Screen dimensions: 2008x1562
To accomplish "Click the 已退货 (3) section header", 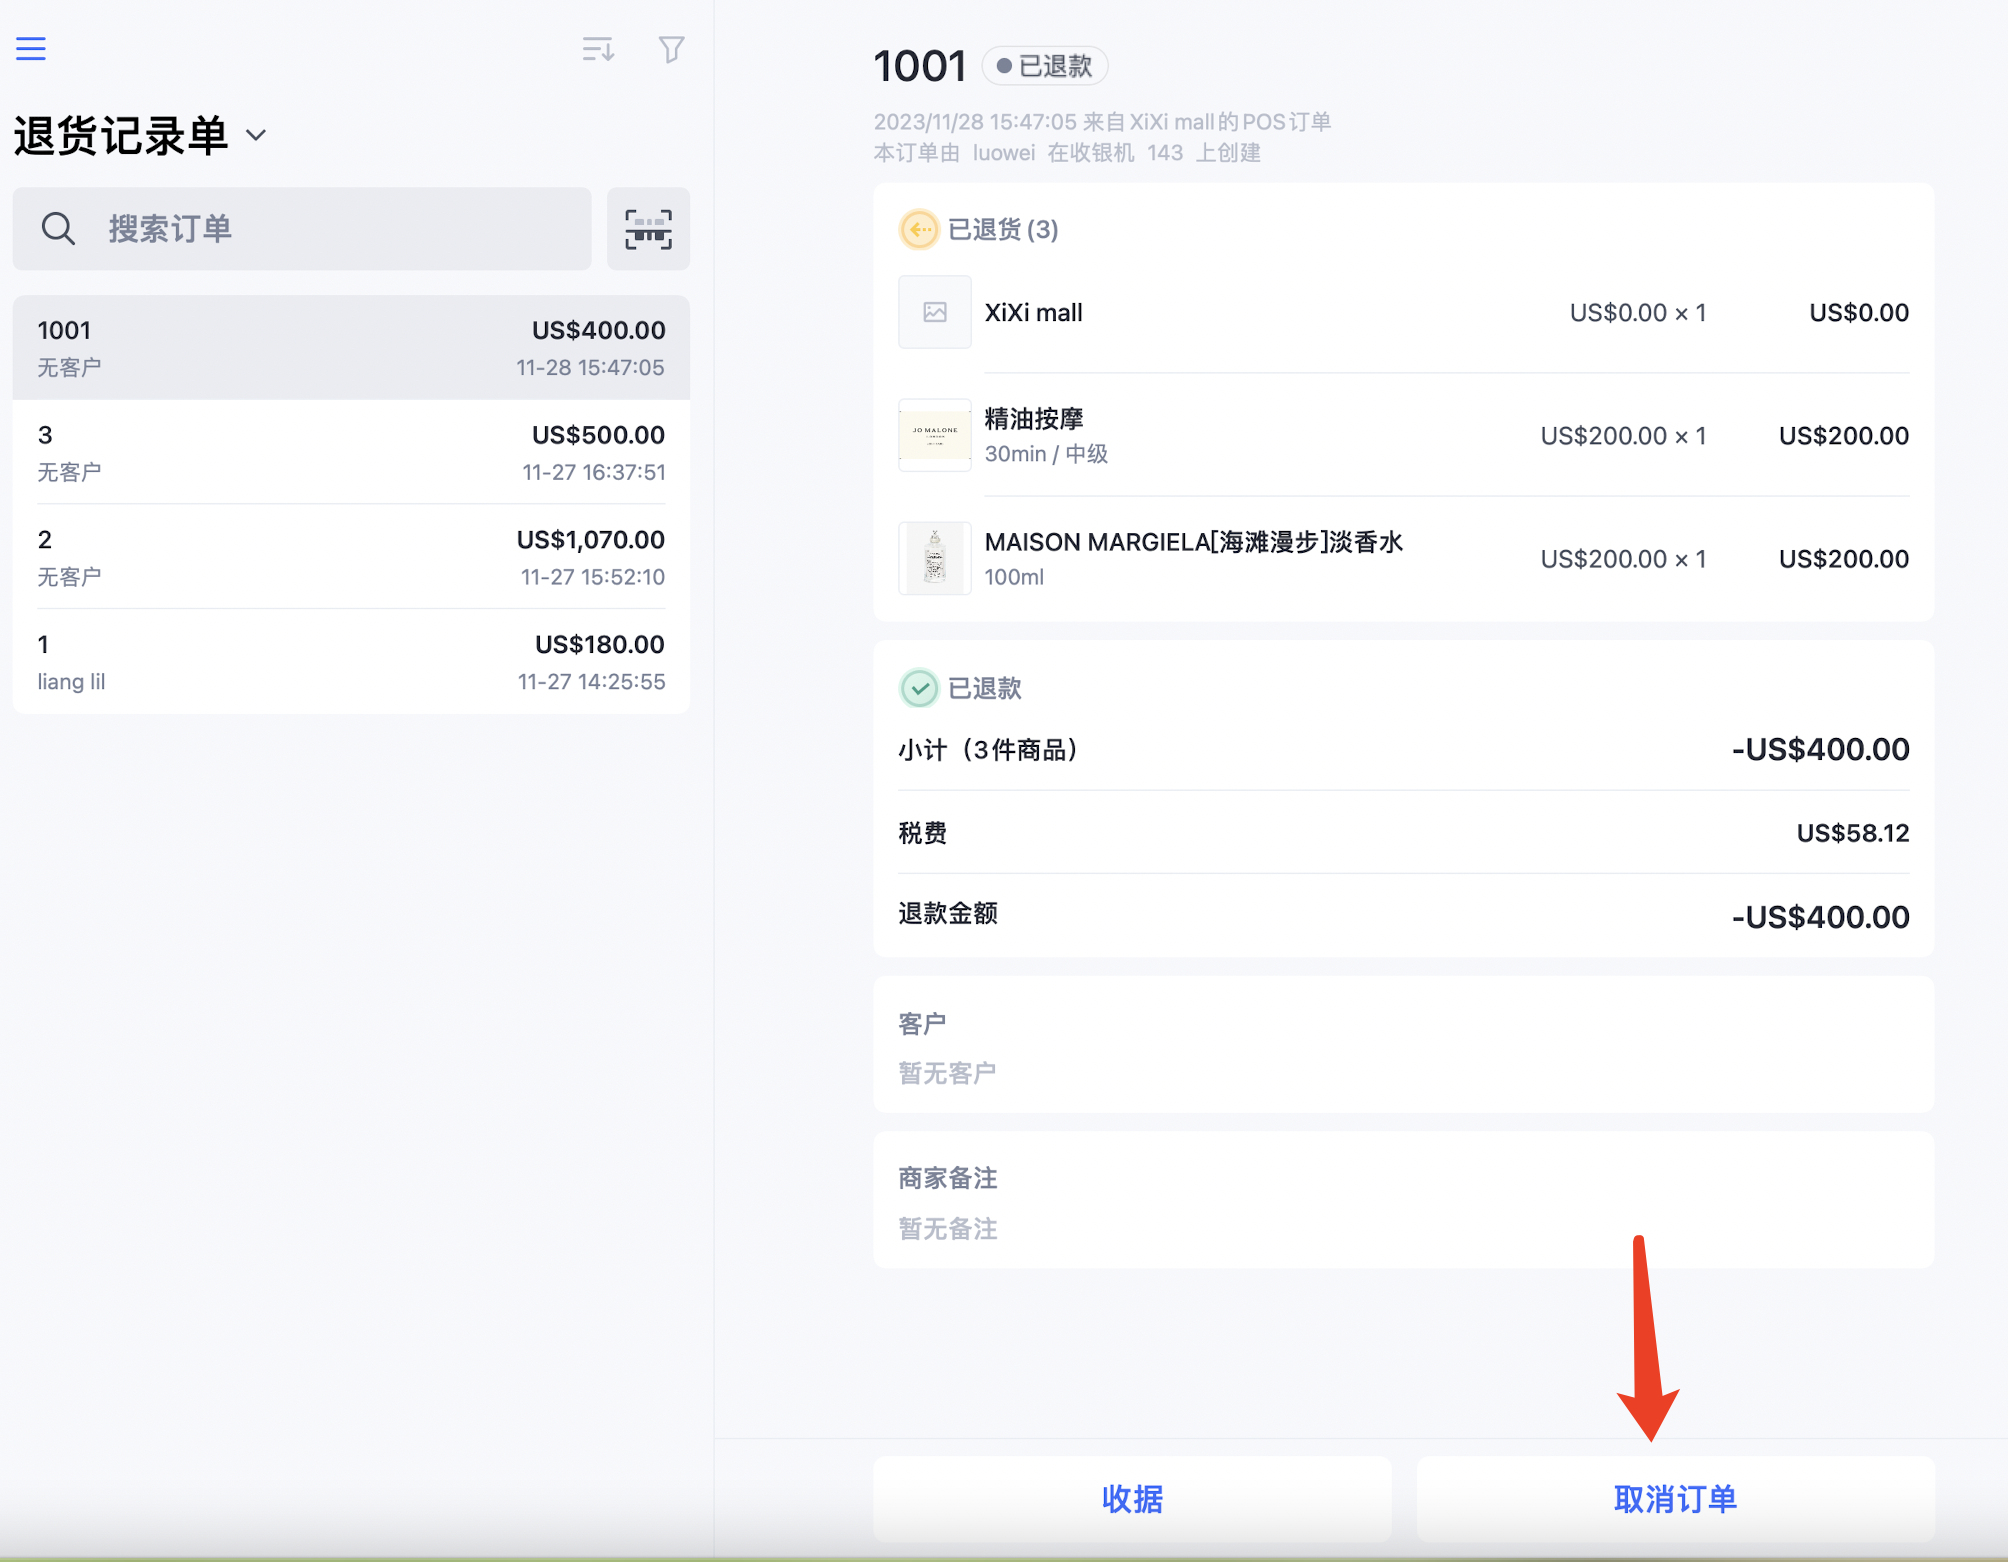I will [1003, 230].
